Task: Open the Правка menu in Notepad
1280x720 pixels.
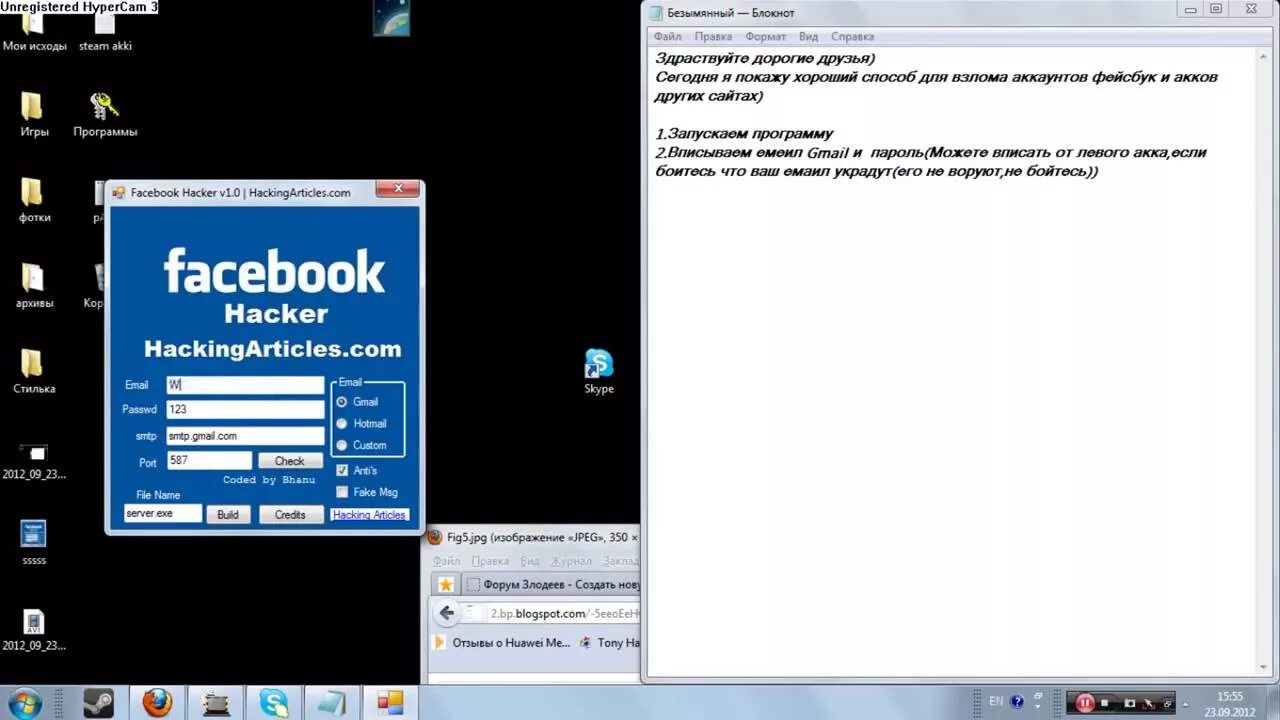Action: [x=713, y=37]
